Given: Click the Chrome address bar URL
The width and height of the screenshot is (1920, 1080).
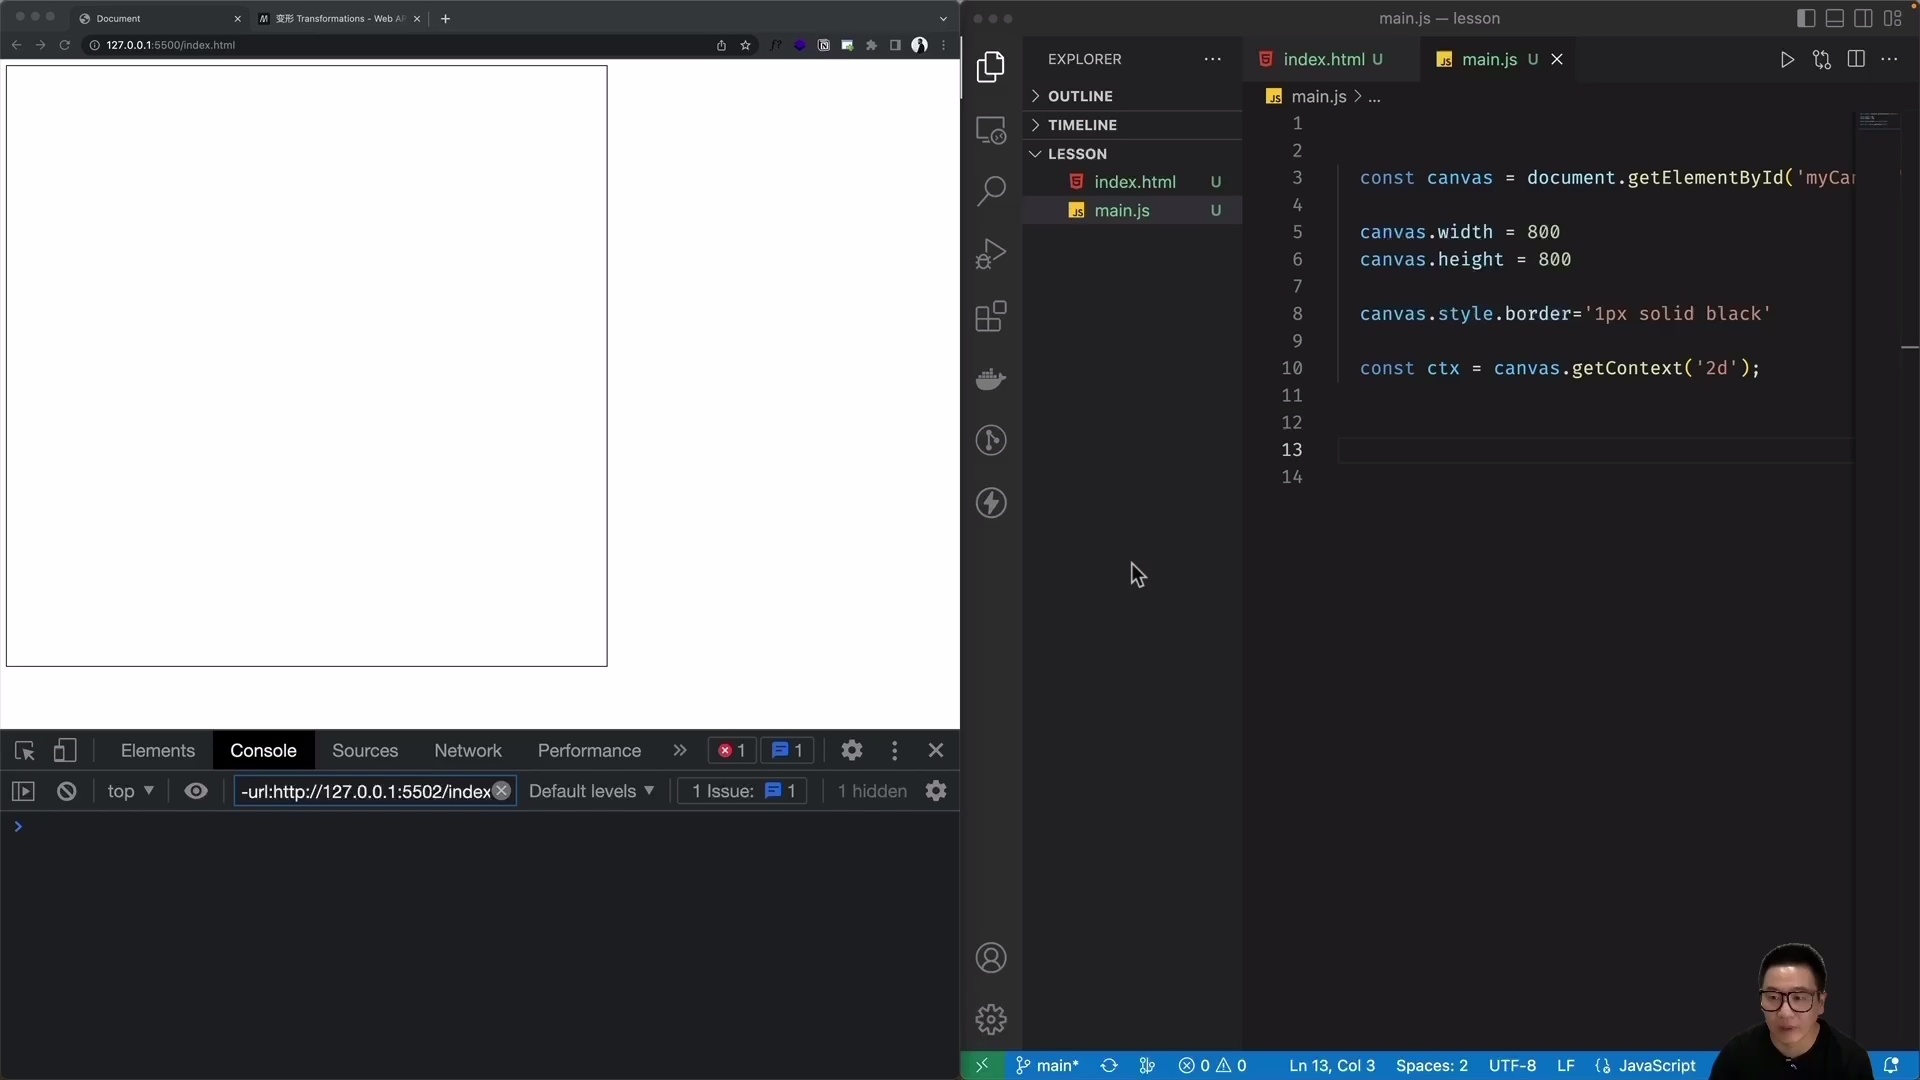Looking at the screenshot, I should tap(170, 45).
